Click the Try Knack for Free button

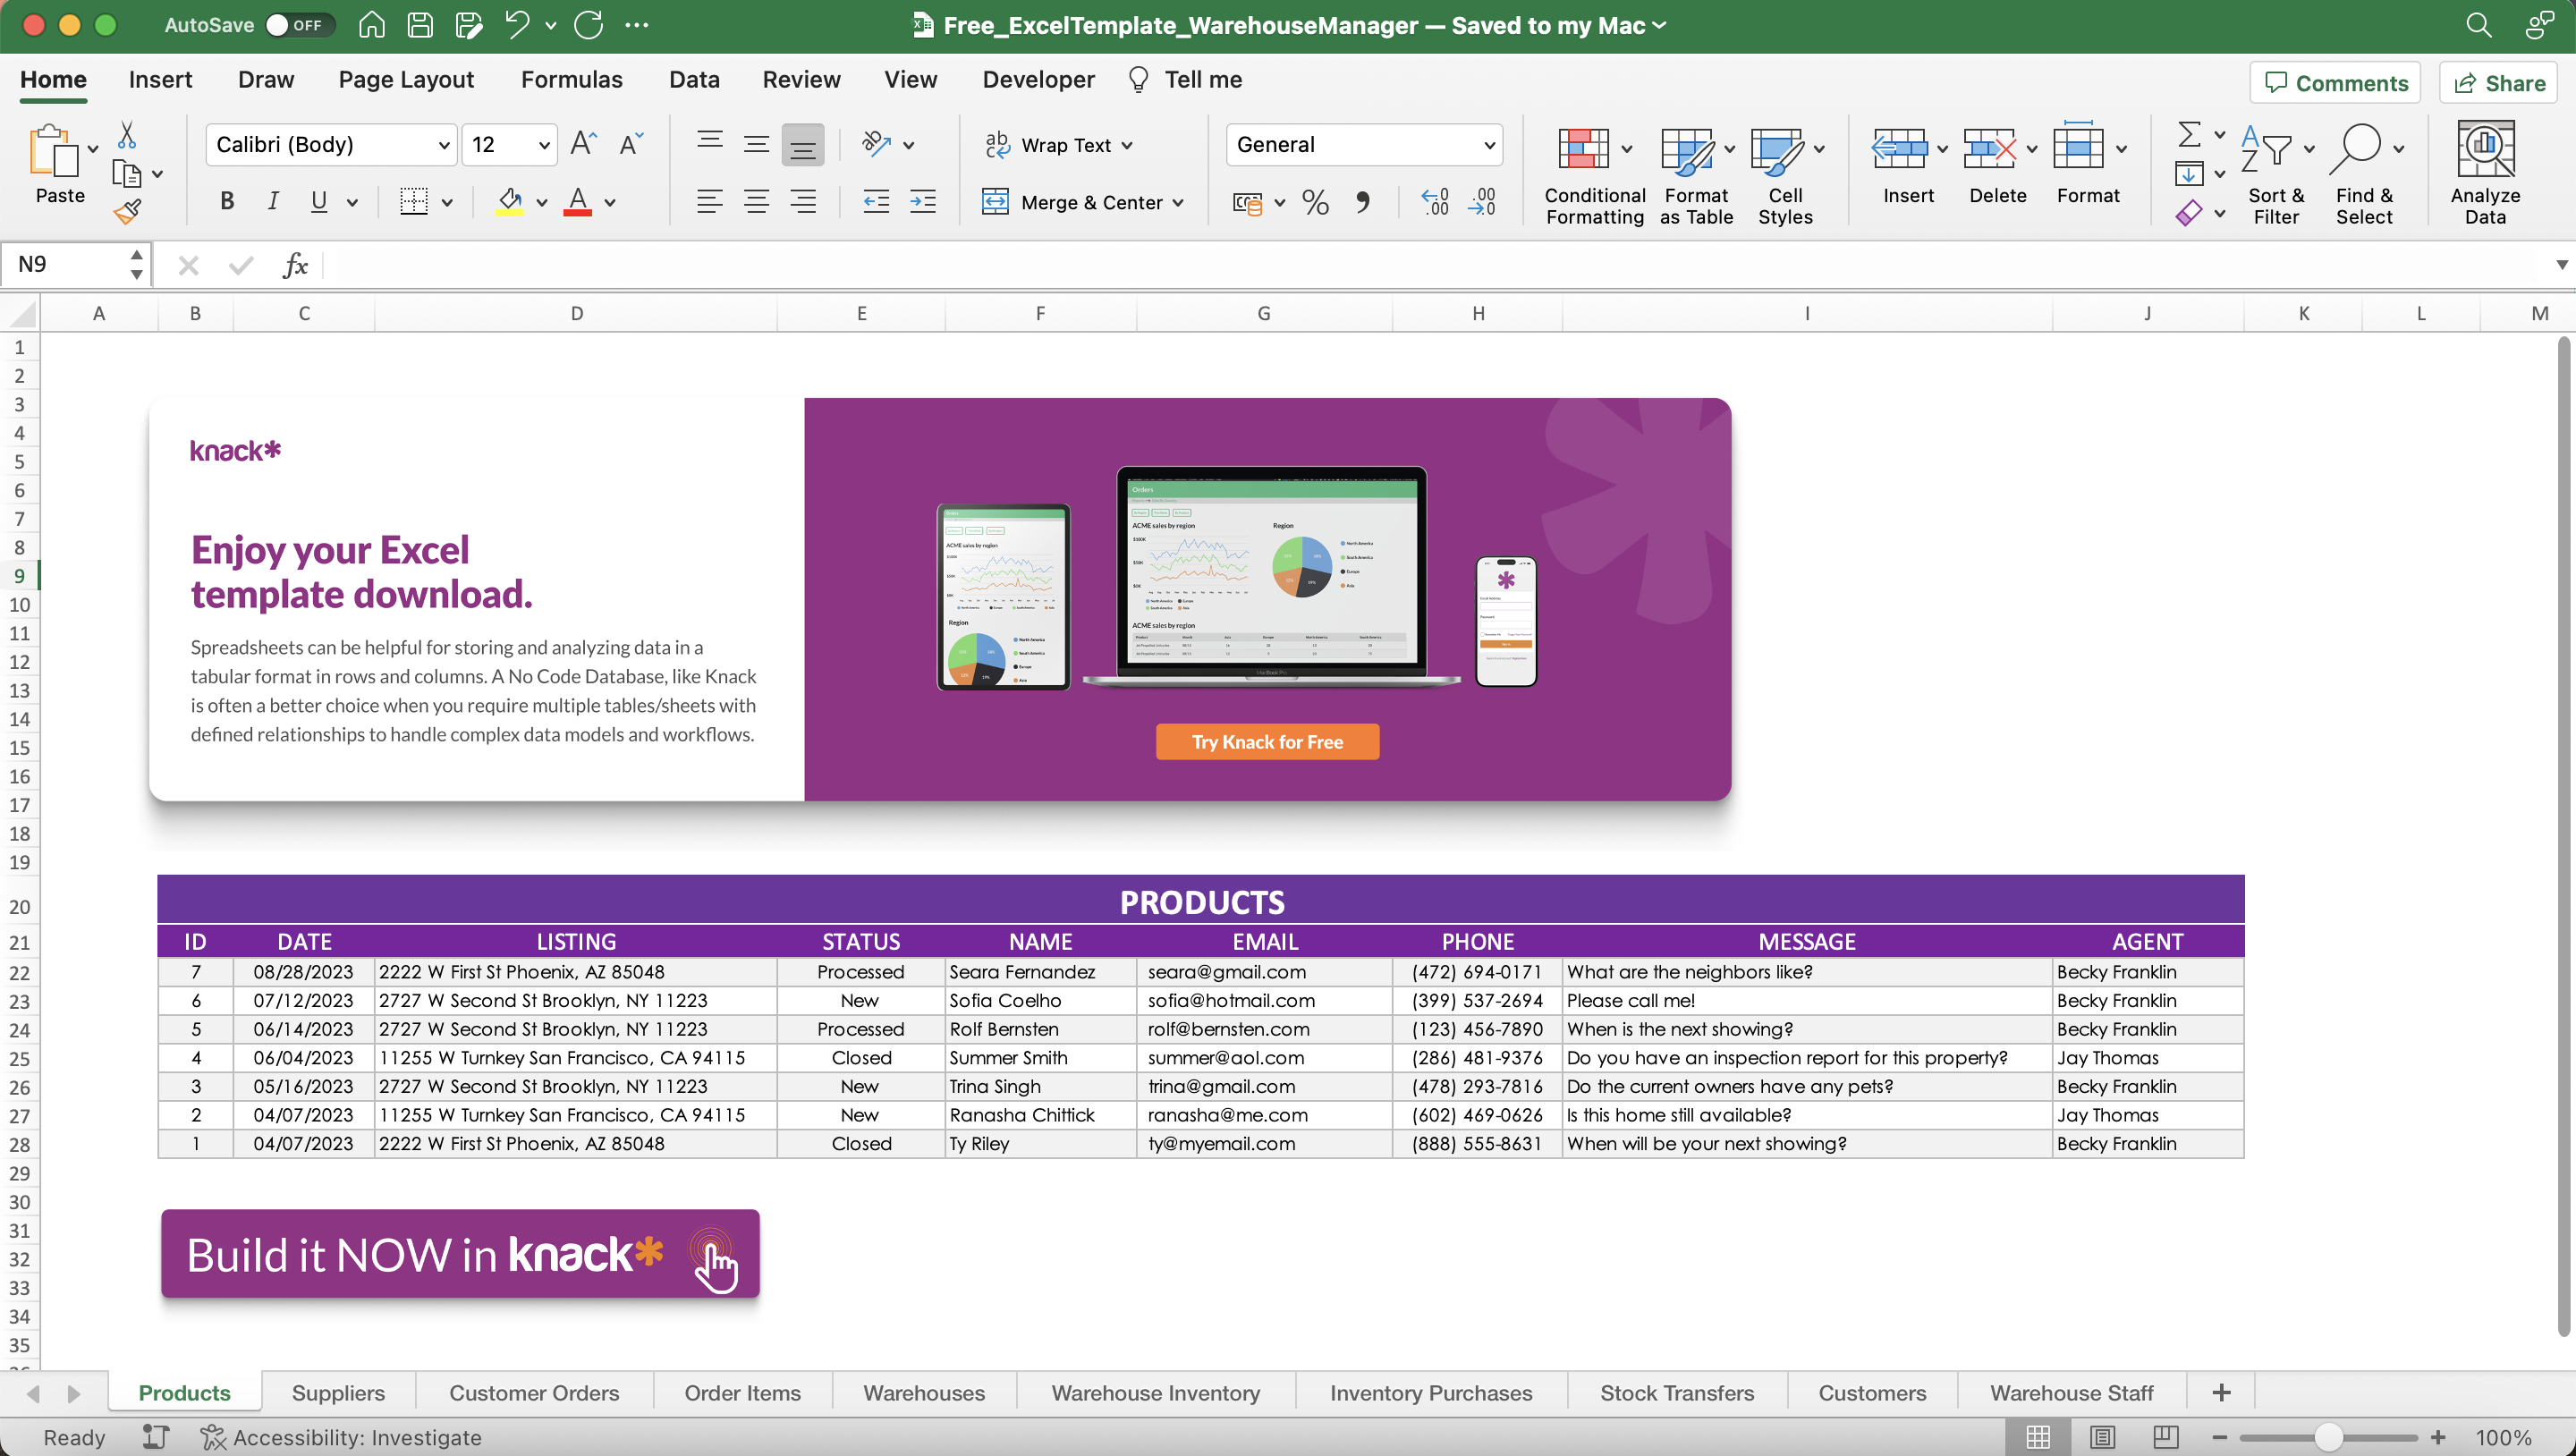tap(1266, 741)
